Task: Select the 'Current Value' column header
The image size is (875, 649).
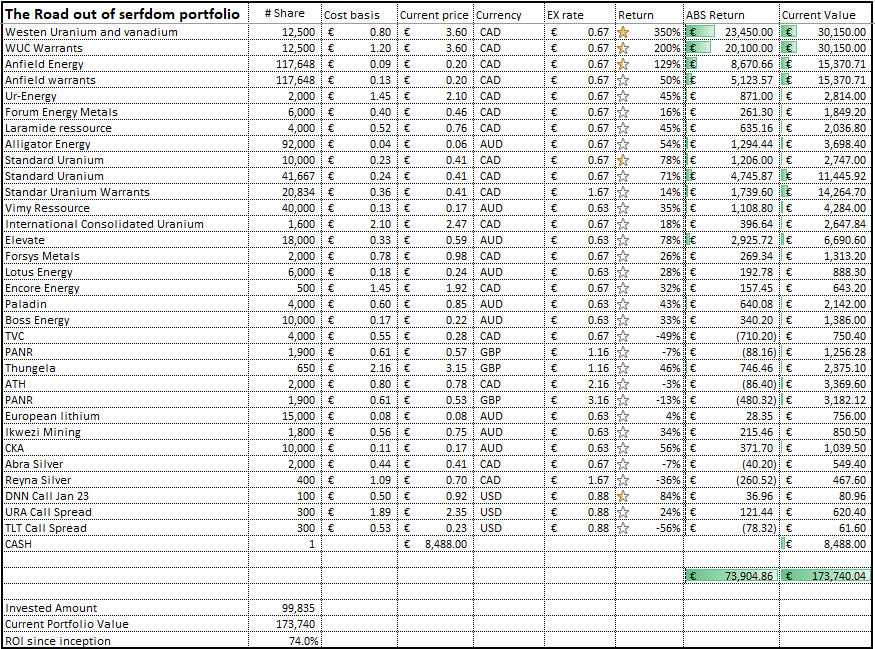Action: pyautogui.click(x=825, y=15)
